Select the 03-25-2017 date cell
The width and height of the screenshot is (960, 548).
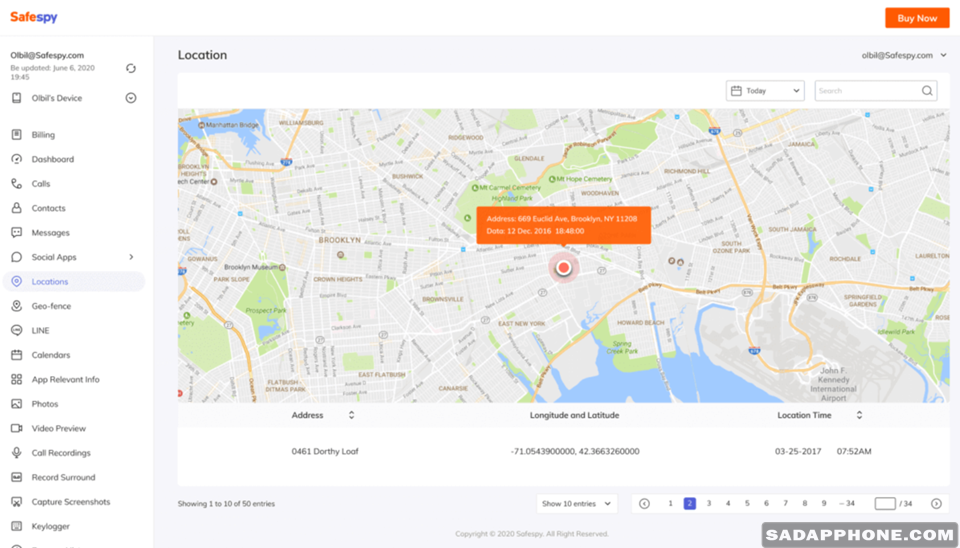pos(798,451)
